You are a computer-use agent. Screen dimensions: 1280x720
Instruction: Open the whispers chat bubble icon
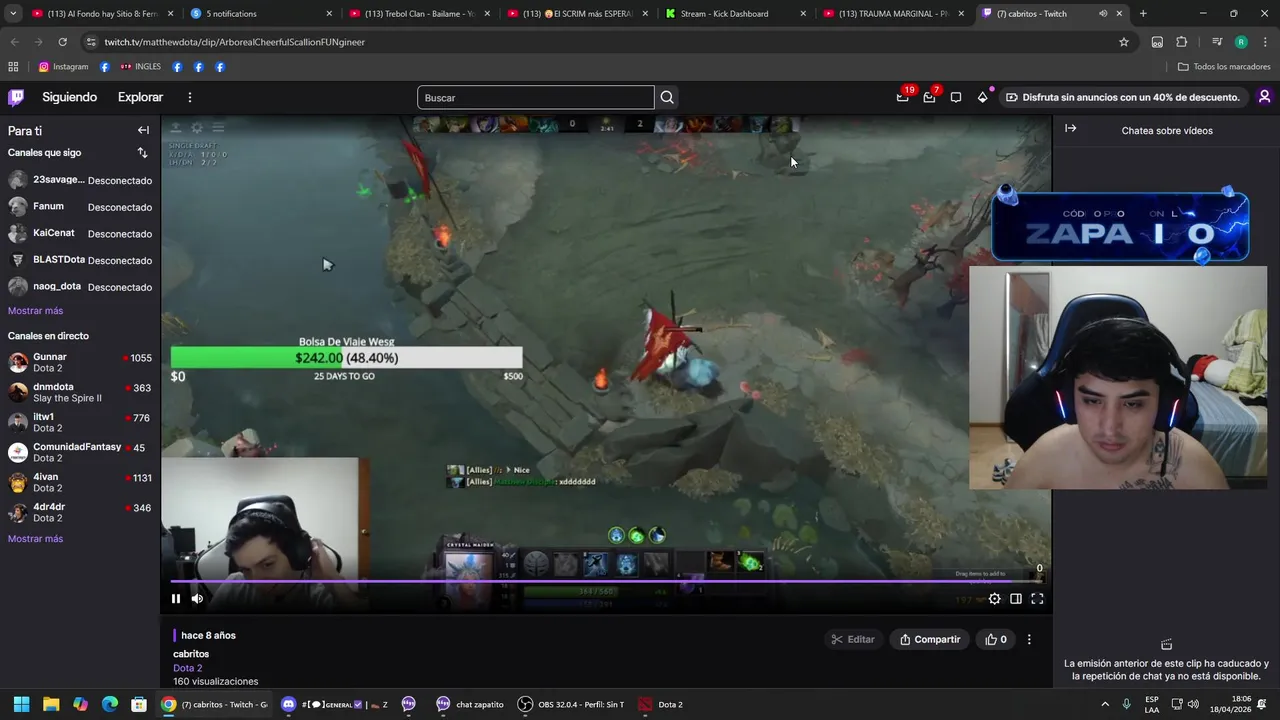tap(956, 97)
